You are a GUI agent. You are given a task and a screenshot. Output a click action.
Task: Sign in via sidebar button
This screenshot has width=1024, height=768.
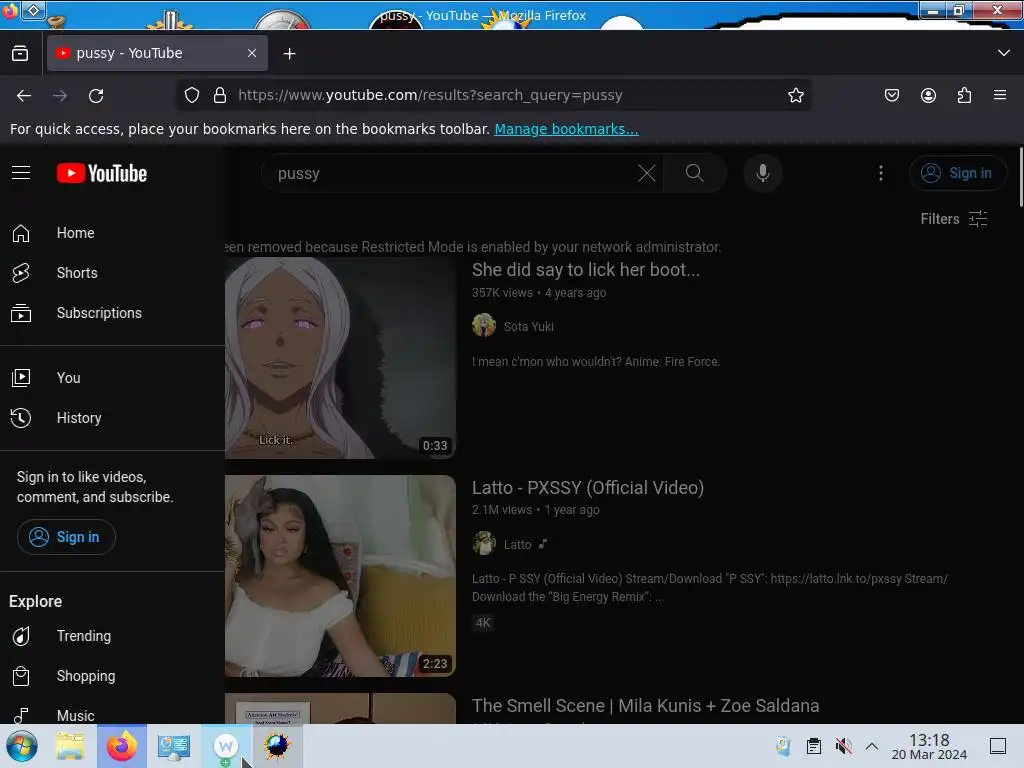coord(66,537)
